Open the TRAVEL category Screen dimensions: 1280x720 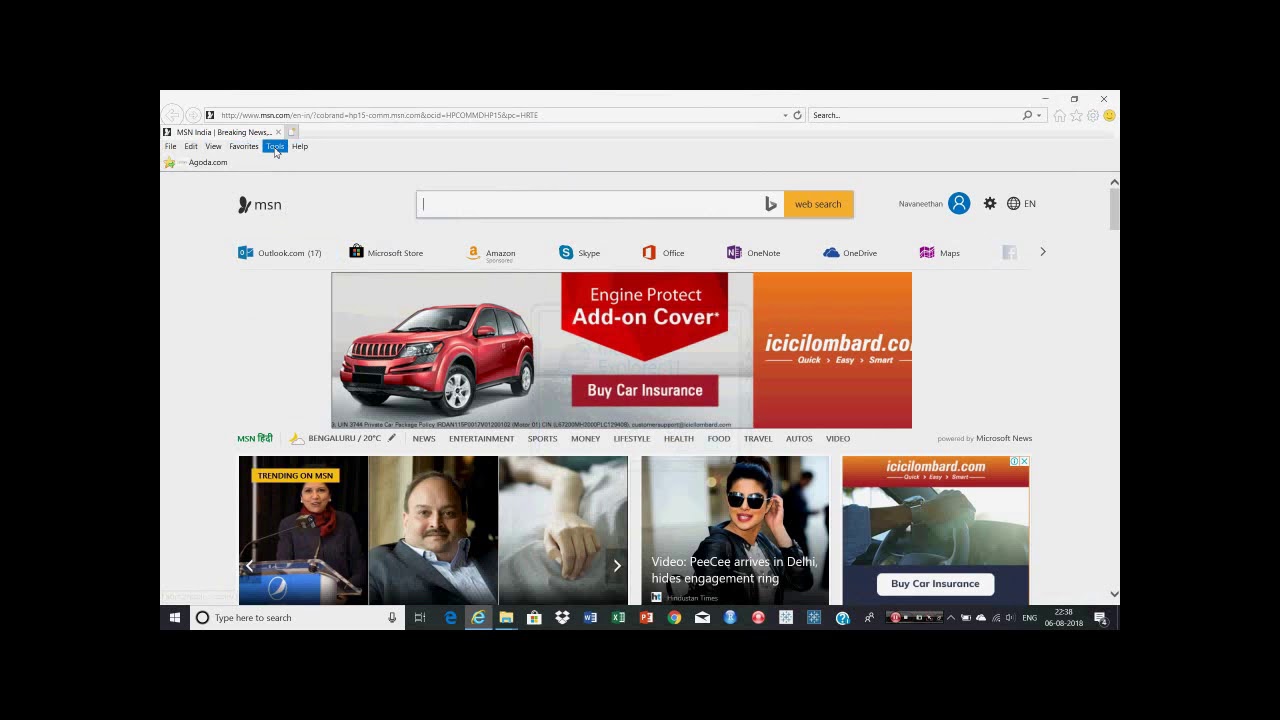click(758, 439)
